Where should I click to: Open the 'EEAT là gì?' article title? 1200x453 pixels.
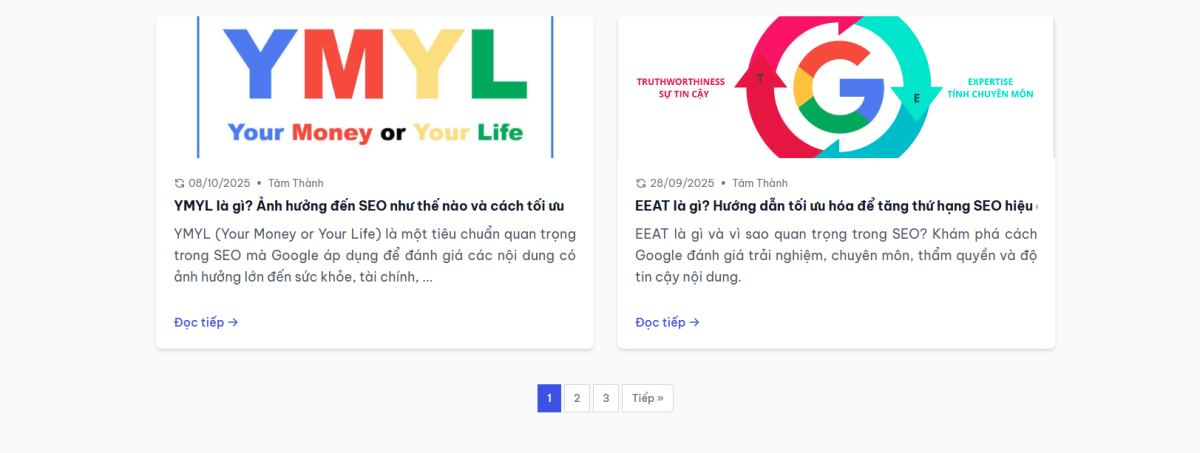(x=835, y=206)
